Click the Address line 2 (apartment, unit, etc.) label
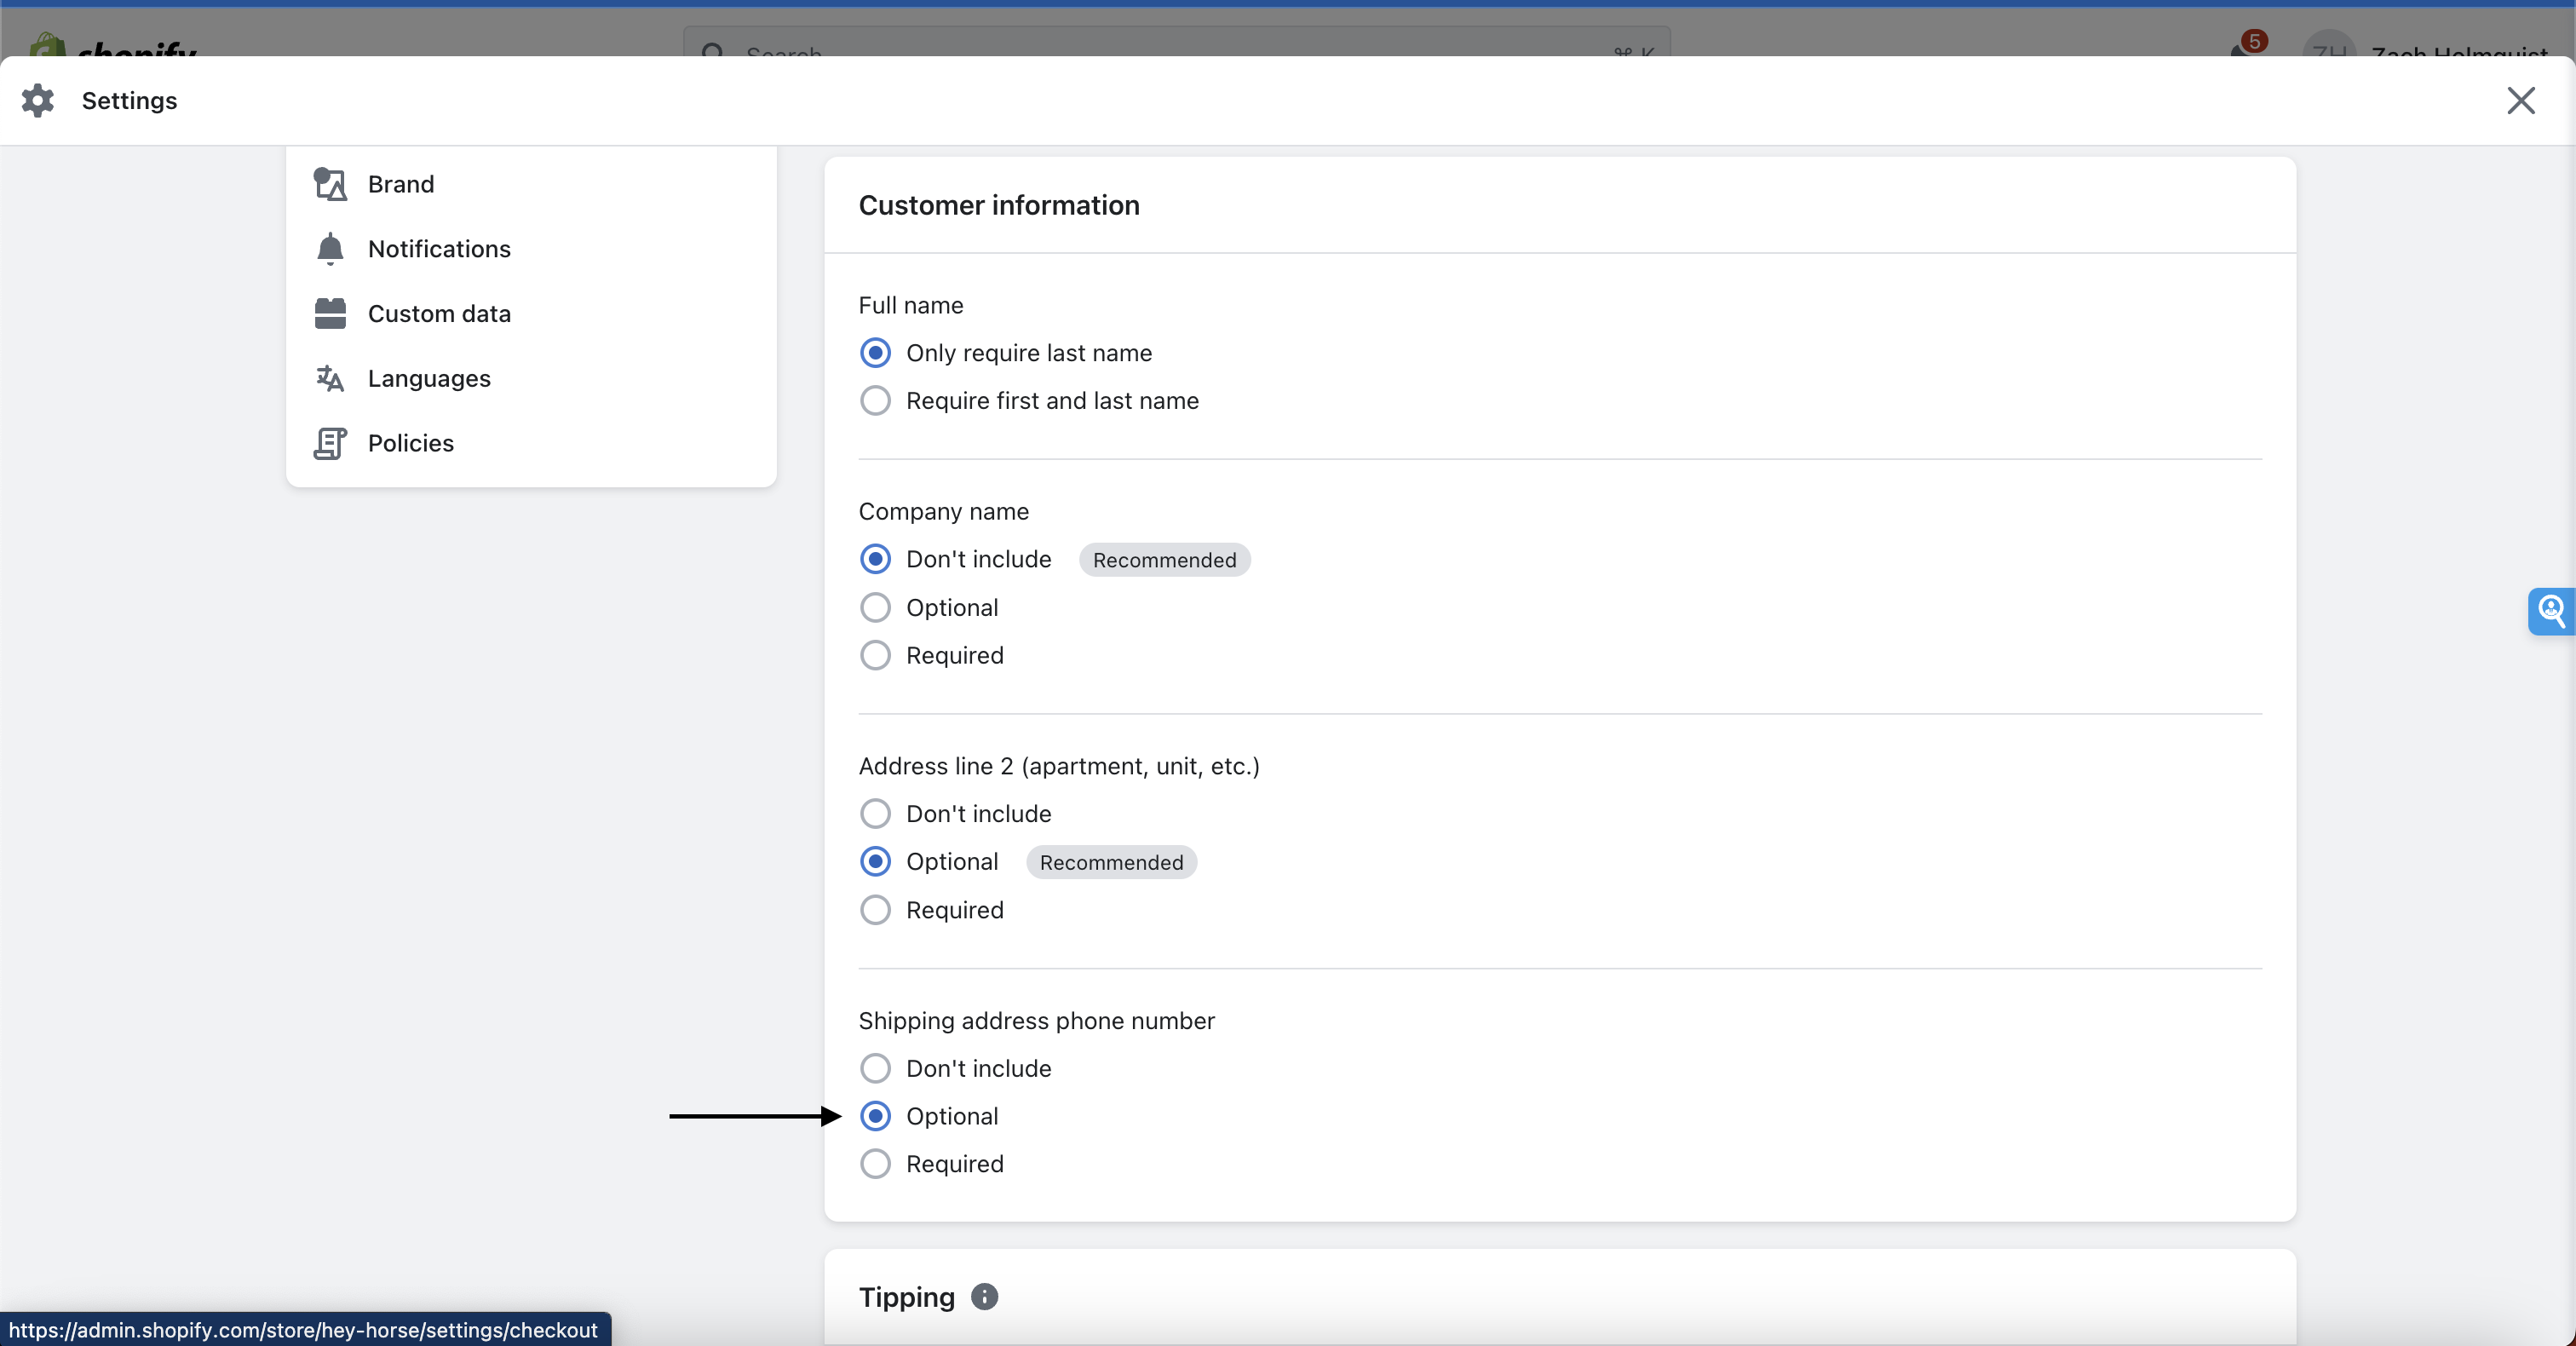This screenshot has height=1346, width=2576. point(1059,766)
